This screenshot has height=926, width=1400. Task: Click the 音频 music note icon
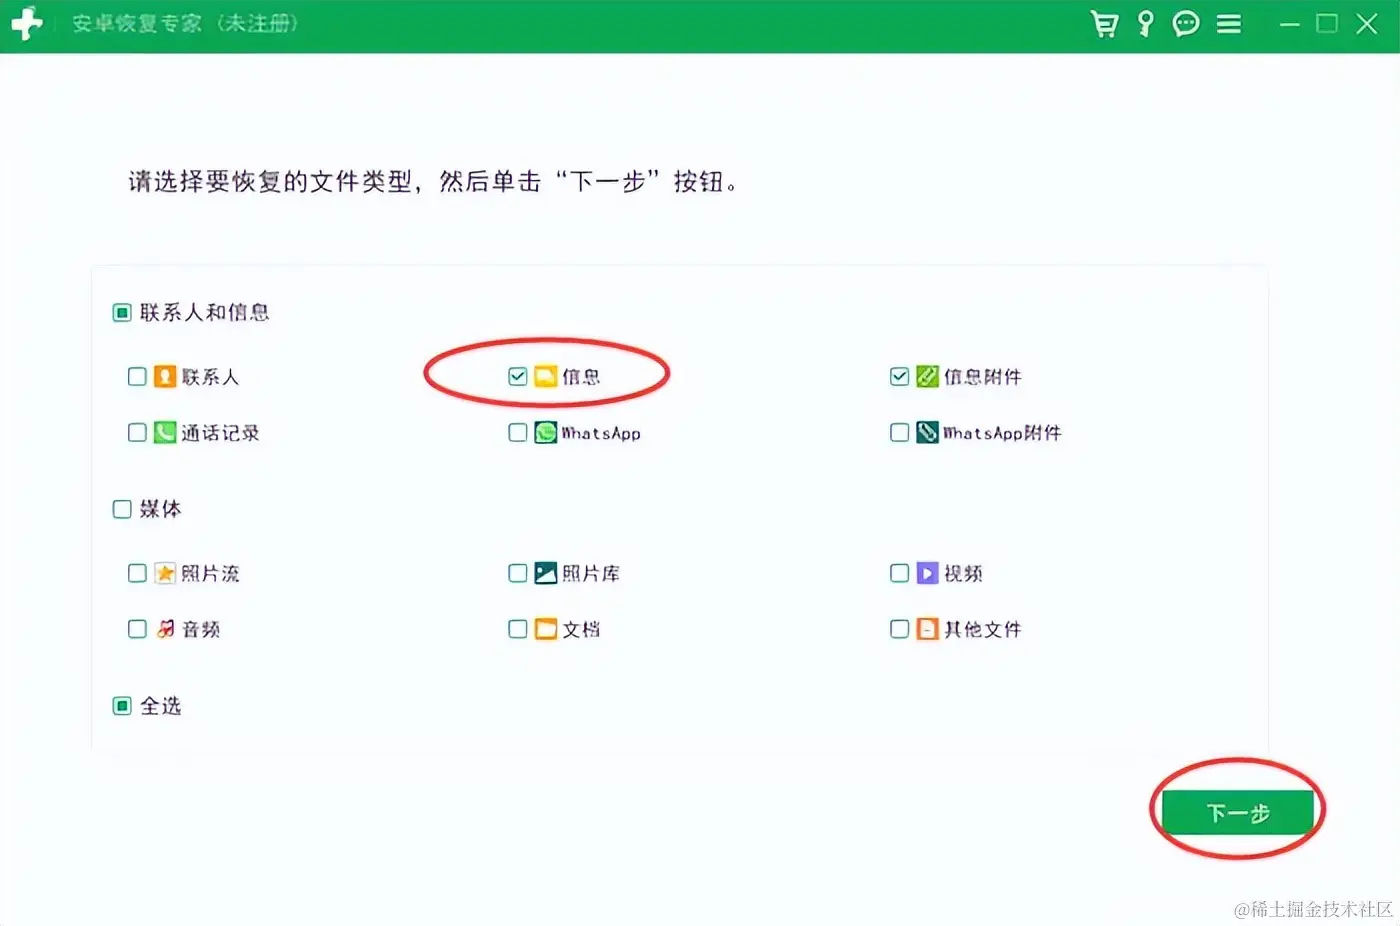coord(165,629)
